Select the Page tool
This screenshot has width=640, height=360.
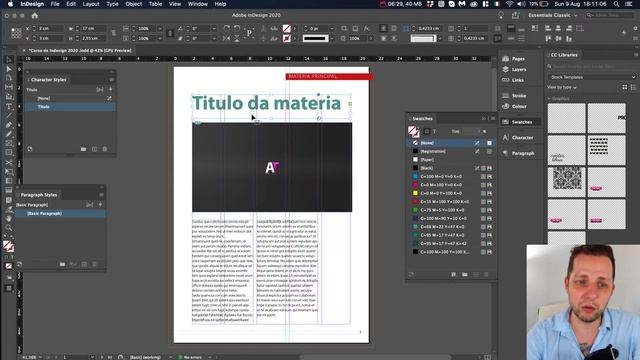9,78
